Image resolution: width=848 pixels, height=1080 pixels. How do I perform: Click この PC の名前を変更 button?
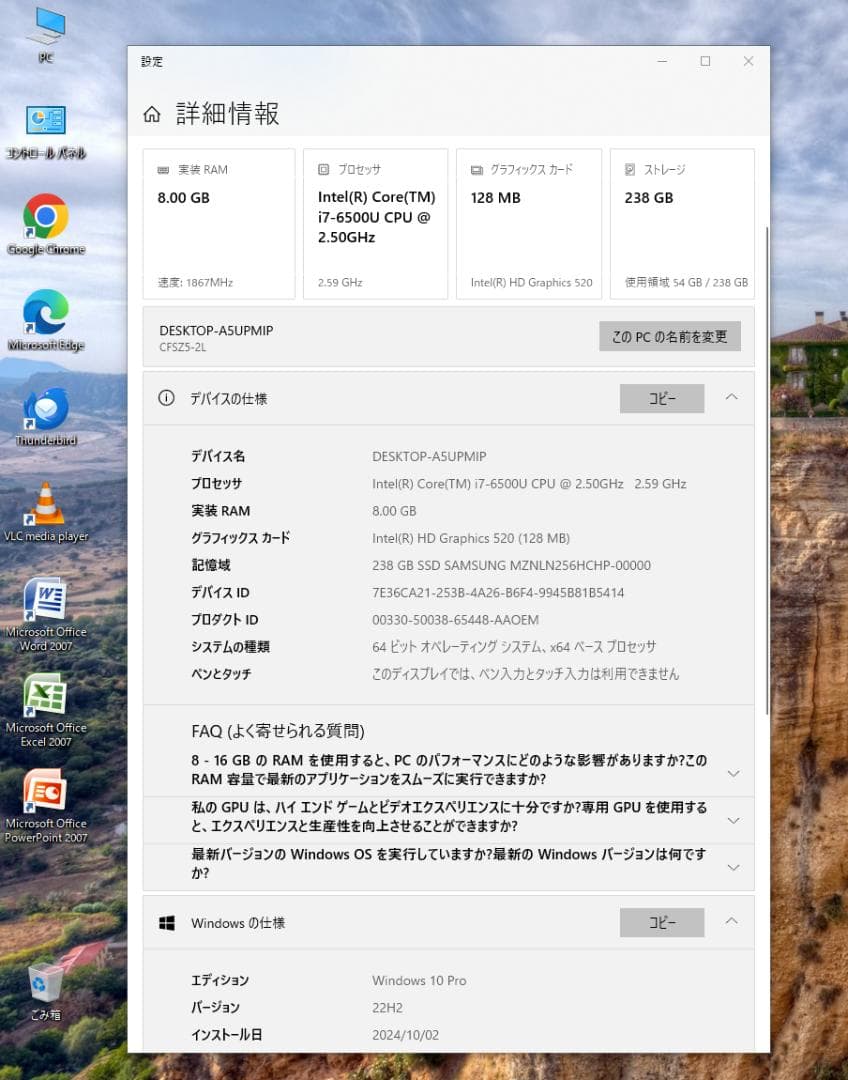pos(668,336)
